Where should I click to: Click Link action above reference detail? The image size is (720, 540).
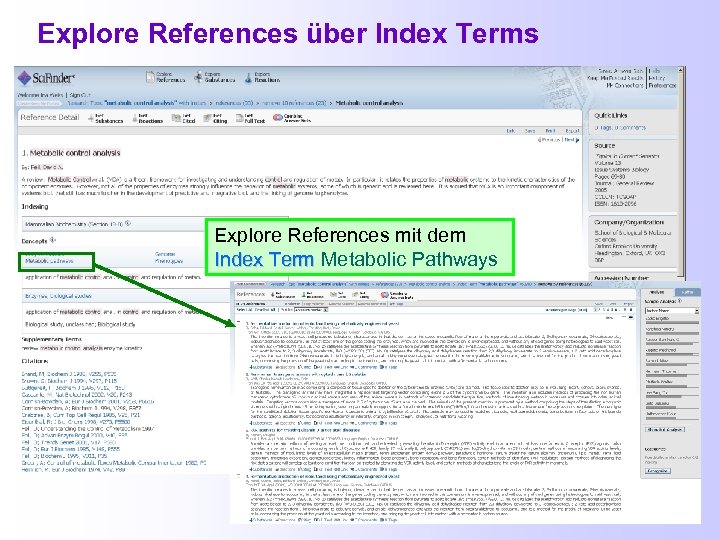[510, 131]
